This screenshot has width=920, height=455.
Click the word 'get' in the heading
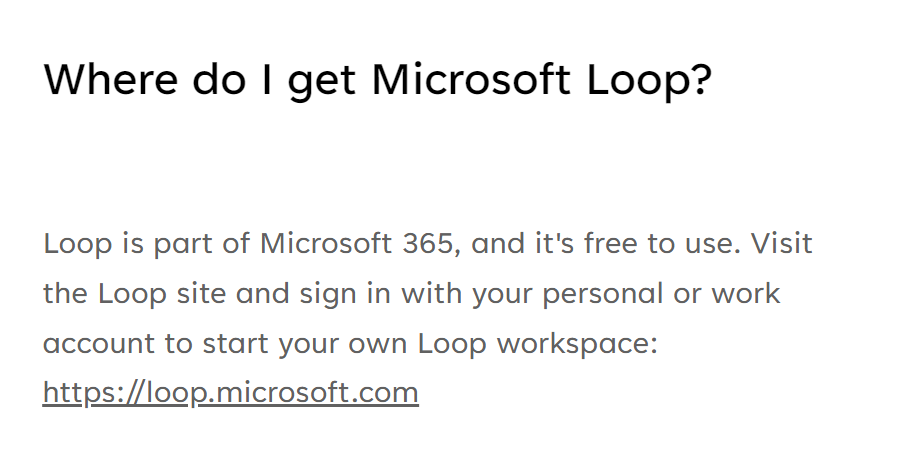[322, 82]
